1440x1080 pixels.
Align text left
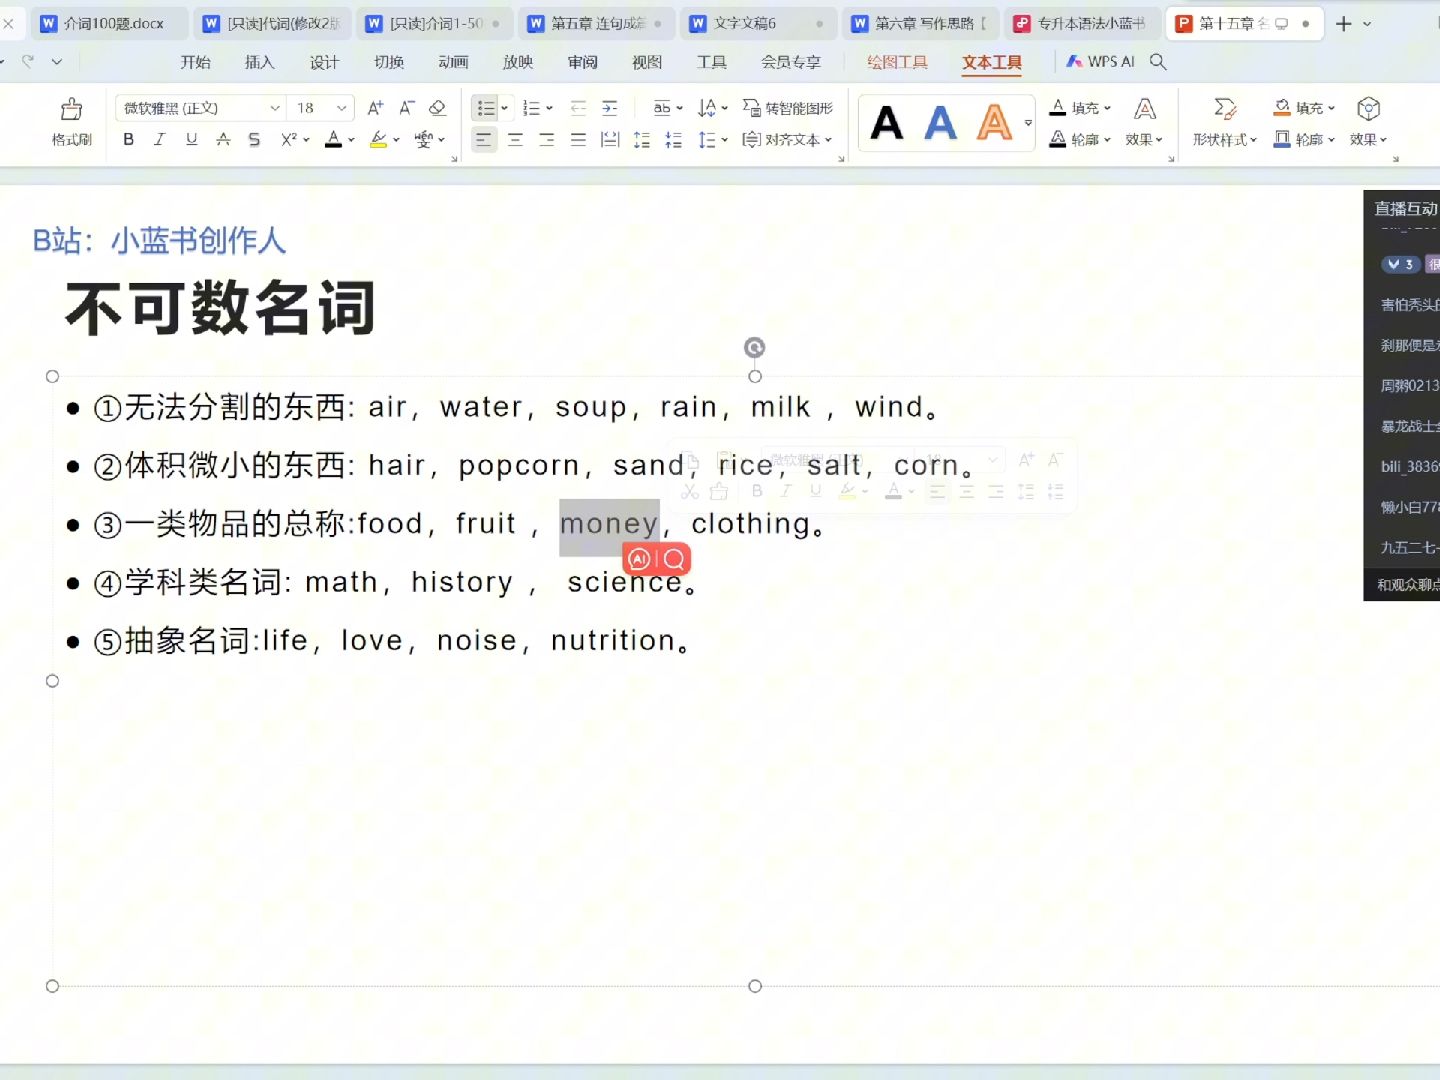click(483, 140)
